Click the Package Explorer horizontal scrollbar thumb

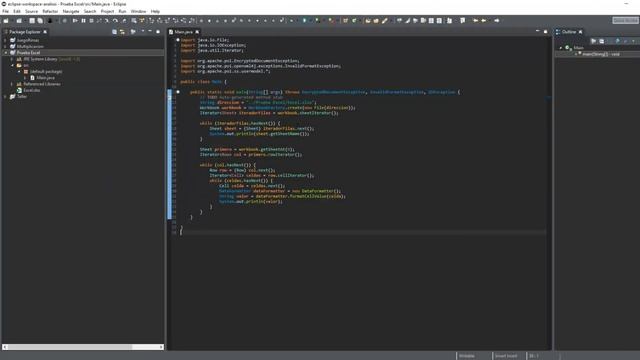tap(69, 347)
